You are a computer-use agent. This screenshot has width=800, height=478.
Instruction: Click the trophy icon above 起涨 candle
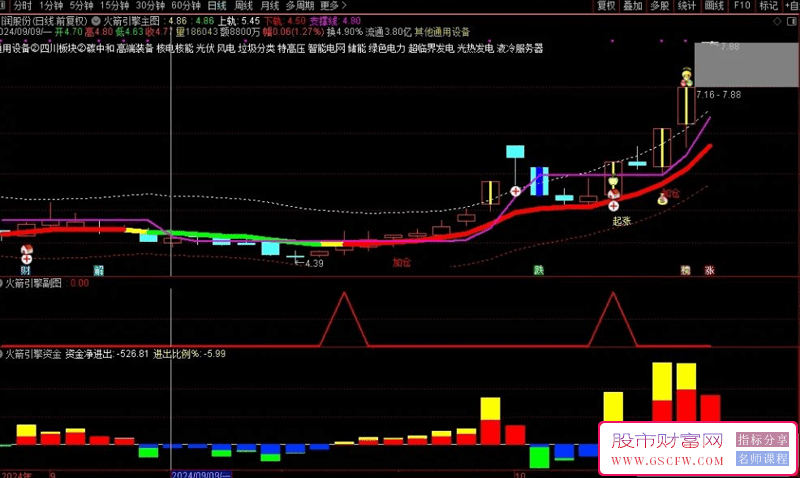[x=613, y=181]
